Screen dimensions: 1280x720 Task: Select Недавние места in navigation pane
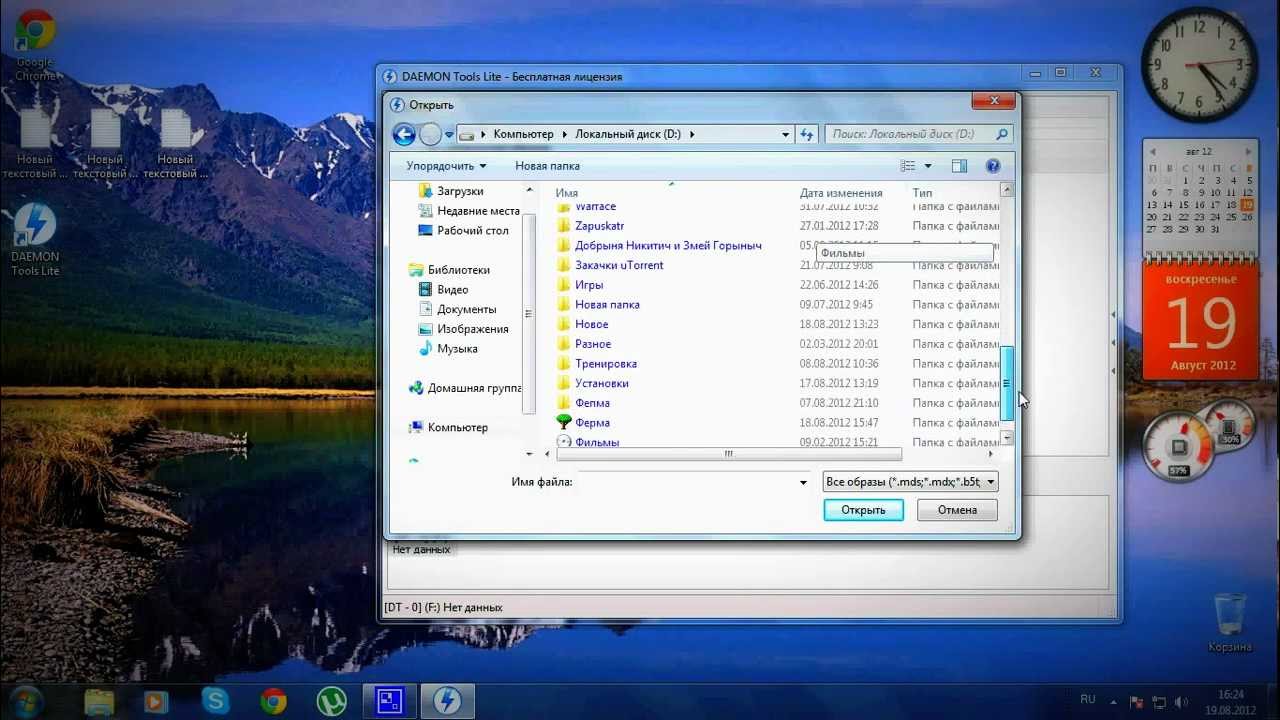[468, 211]
